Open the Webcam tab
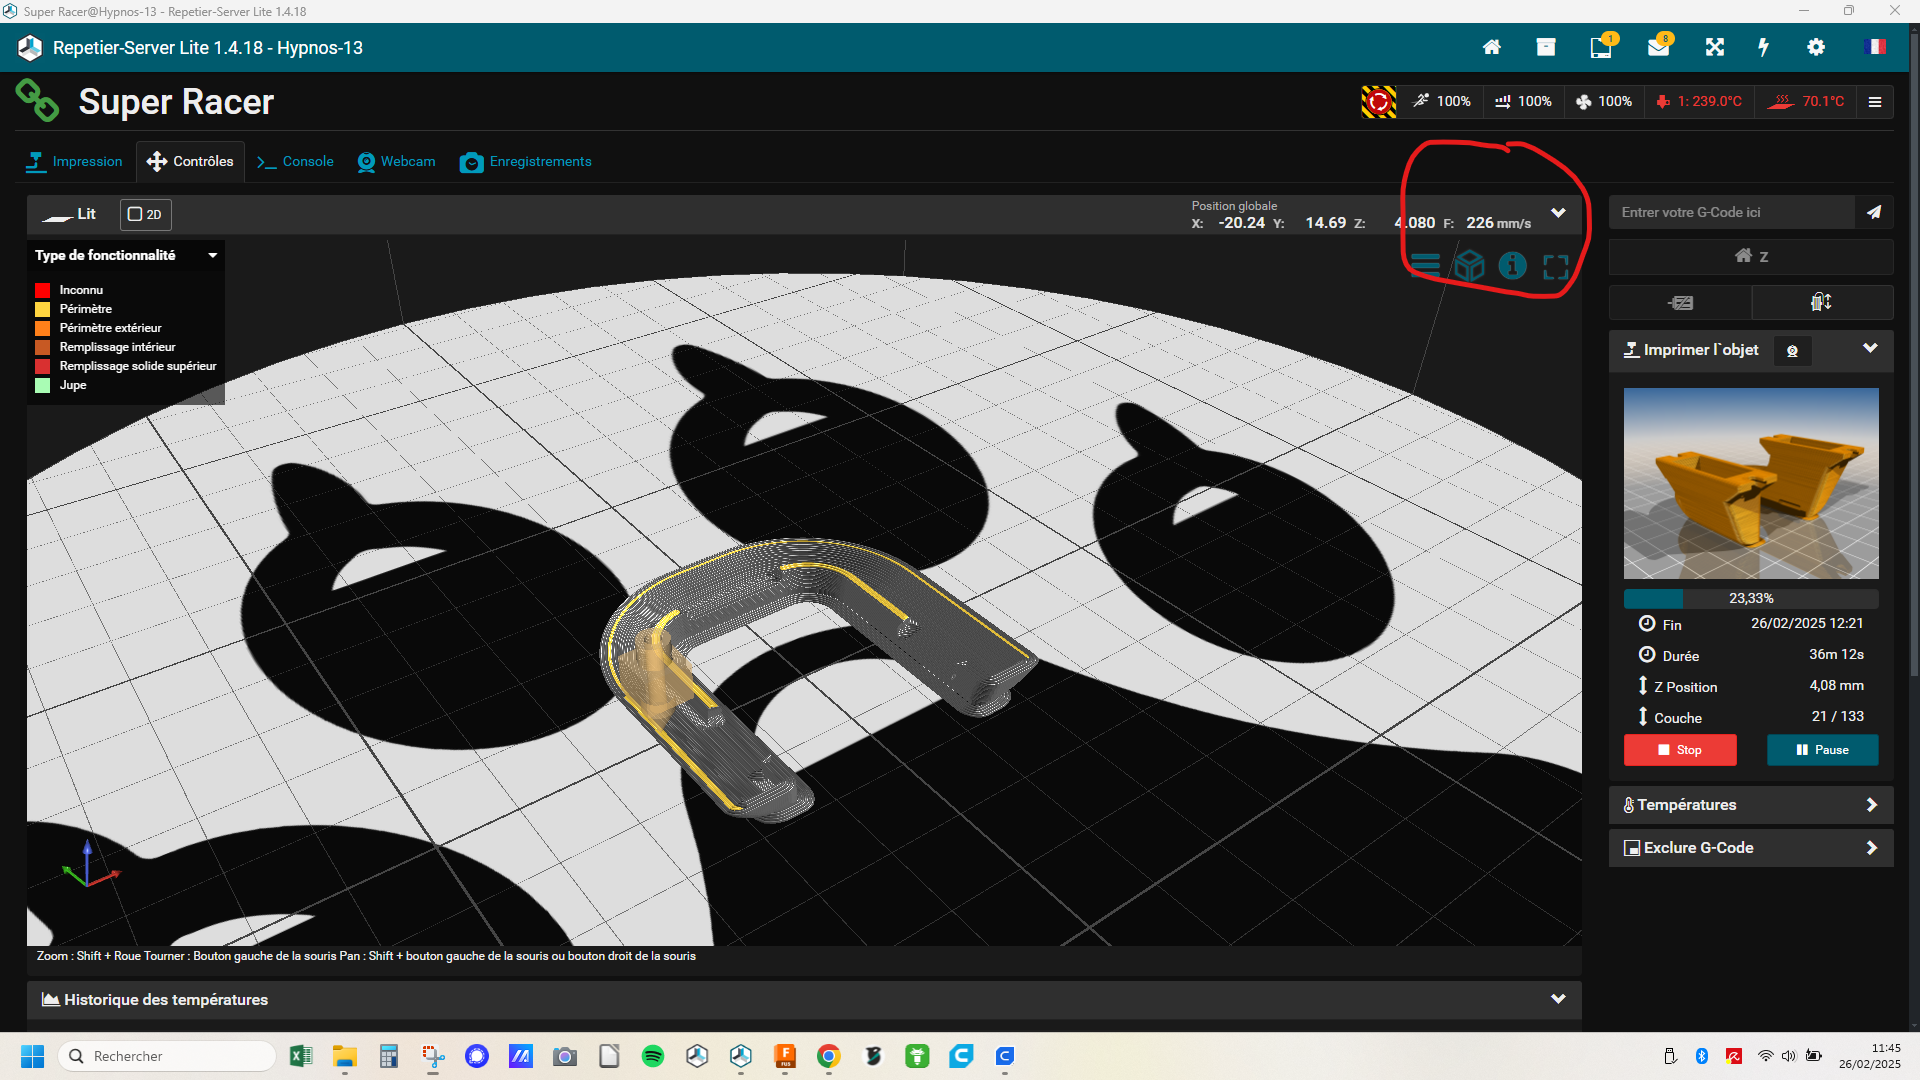This screenshot has height=1080, width=1920. pos(397,161)
